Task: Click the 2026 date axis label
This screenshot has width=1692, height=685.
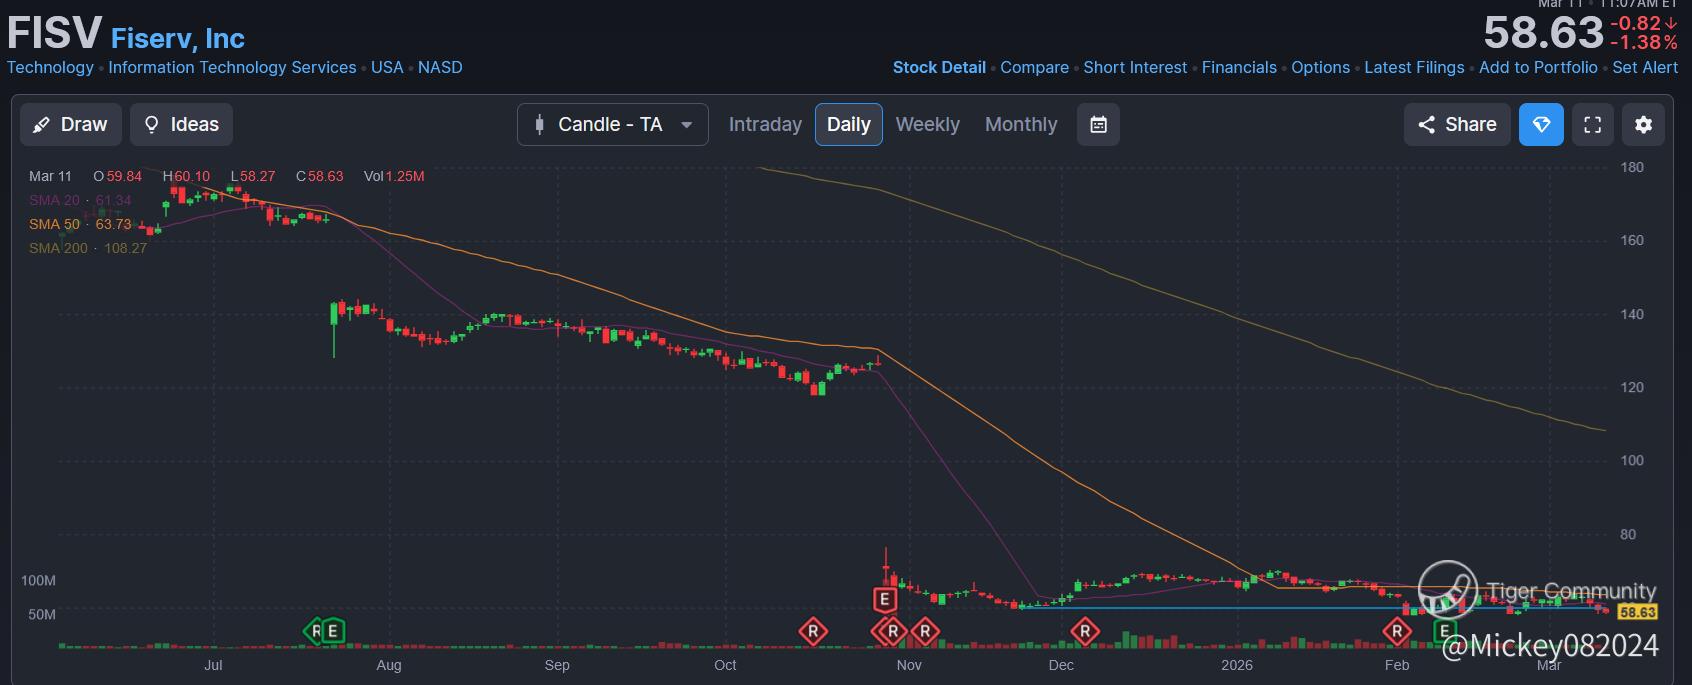Action: coord(1237,665)
